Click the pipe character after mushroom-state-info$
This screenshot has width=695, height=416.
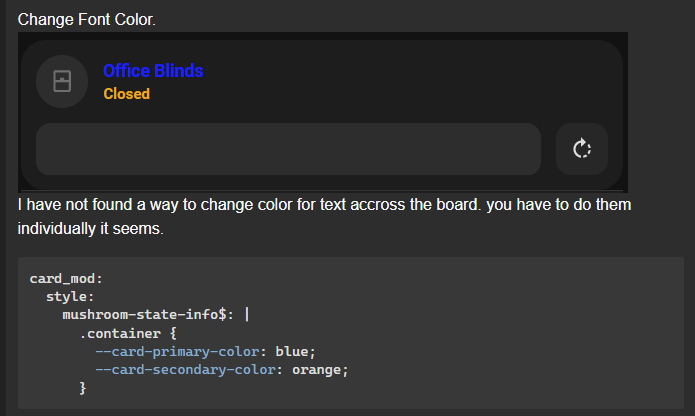click(x=247, y=315)
